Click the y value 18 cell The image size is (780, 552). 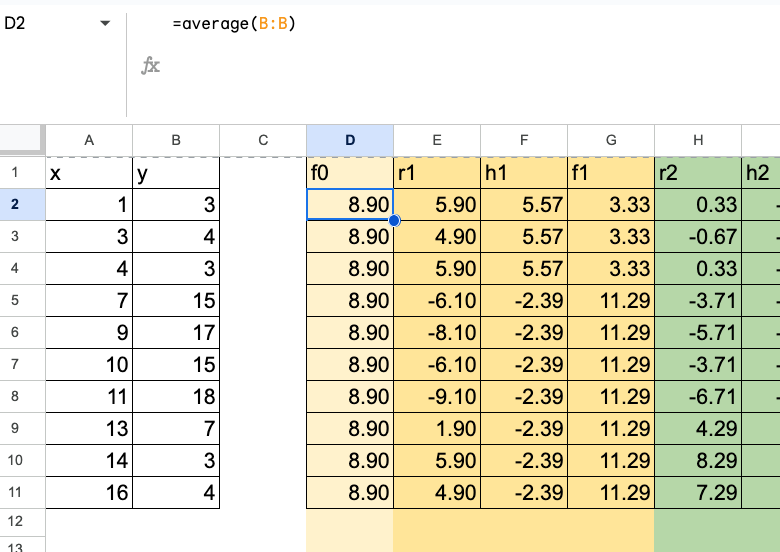[176, 397]
